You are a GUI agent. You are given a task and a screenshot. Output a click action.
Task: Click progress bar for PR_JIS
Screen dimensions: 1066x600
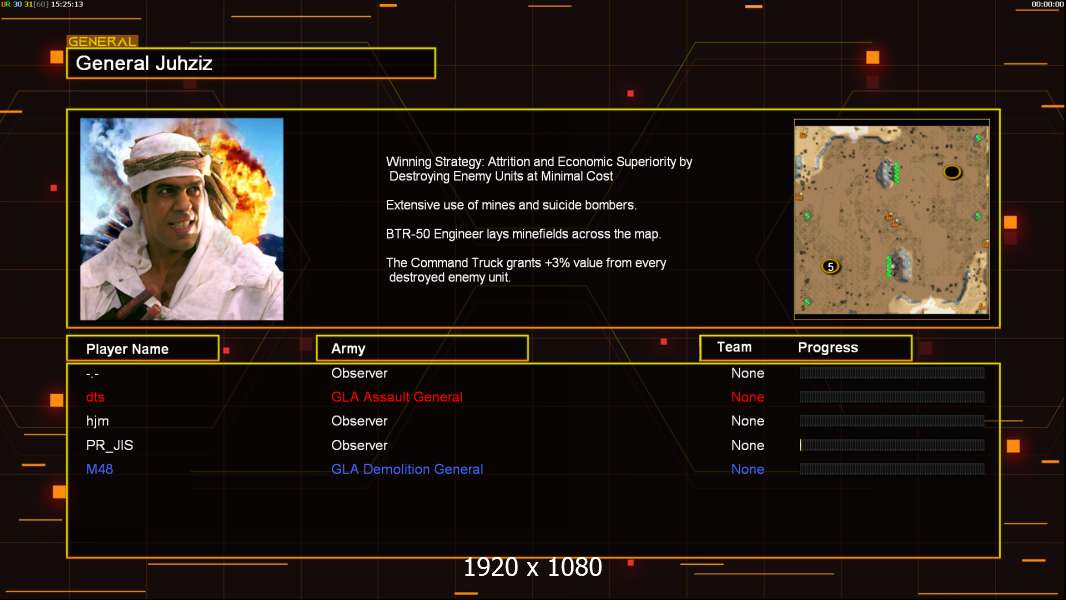(x=892, y=445)
